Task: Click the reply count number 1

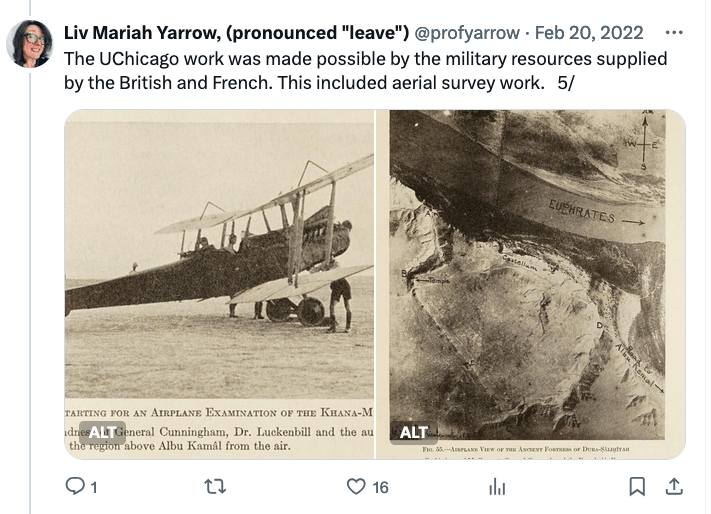Action: point(94,487)
